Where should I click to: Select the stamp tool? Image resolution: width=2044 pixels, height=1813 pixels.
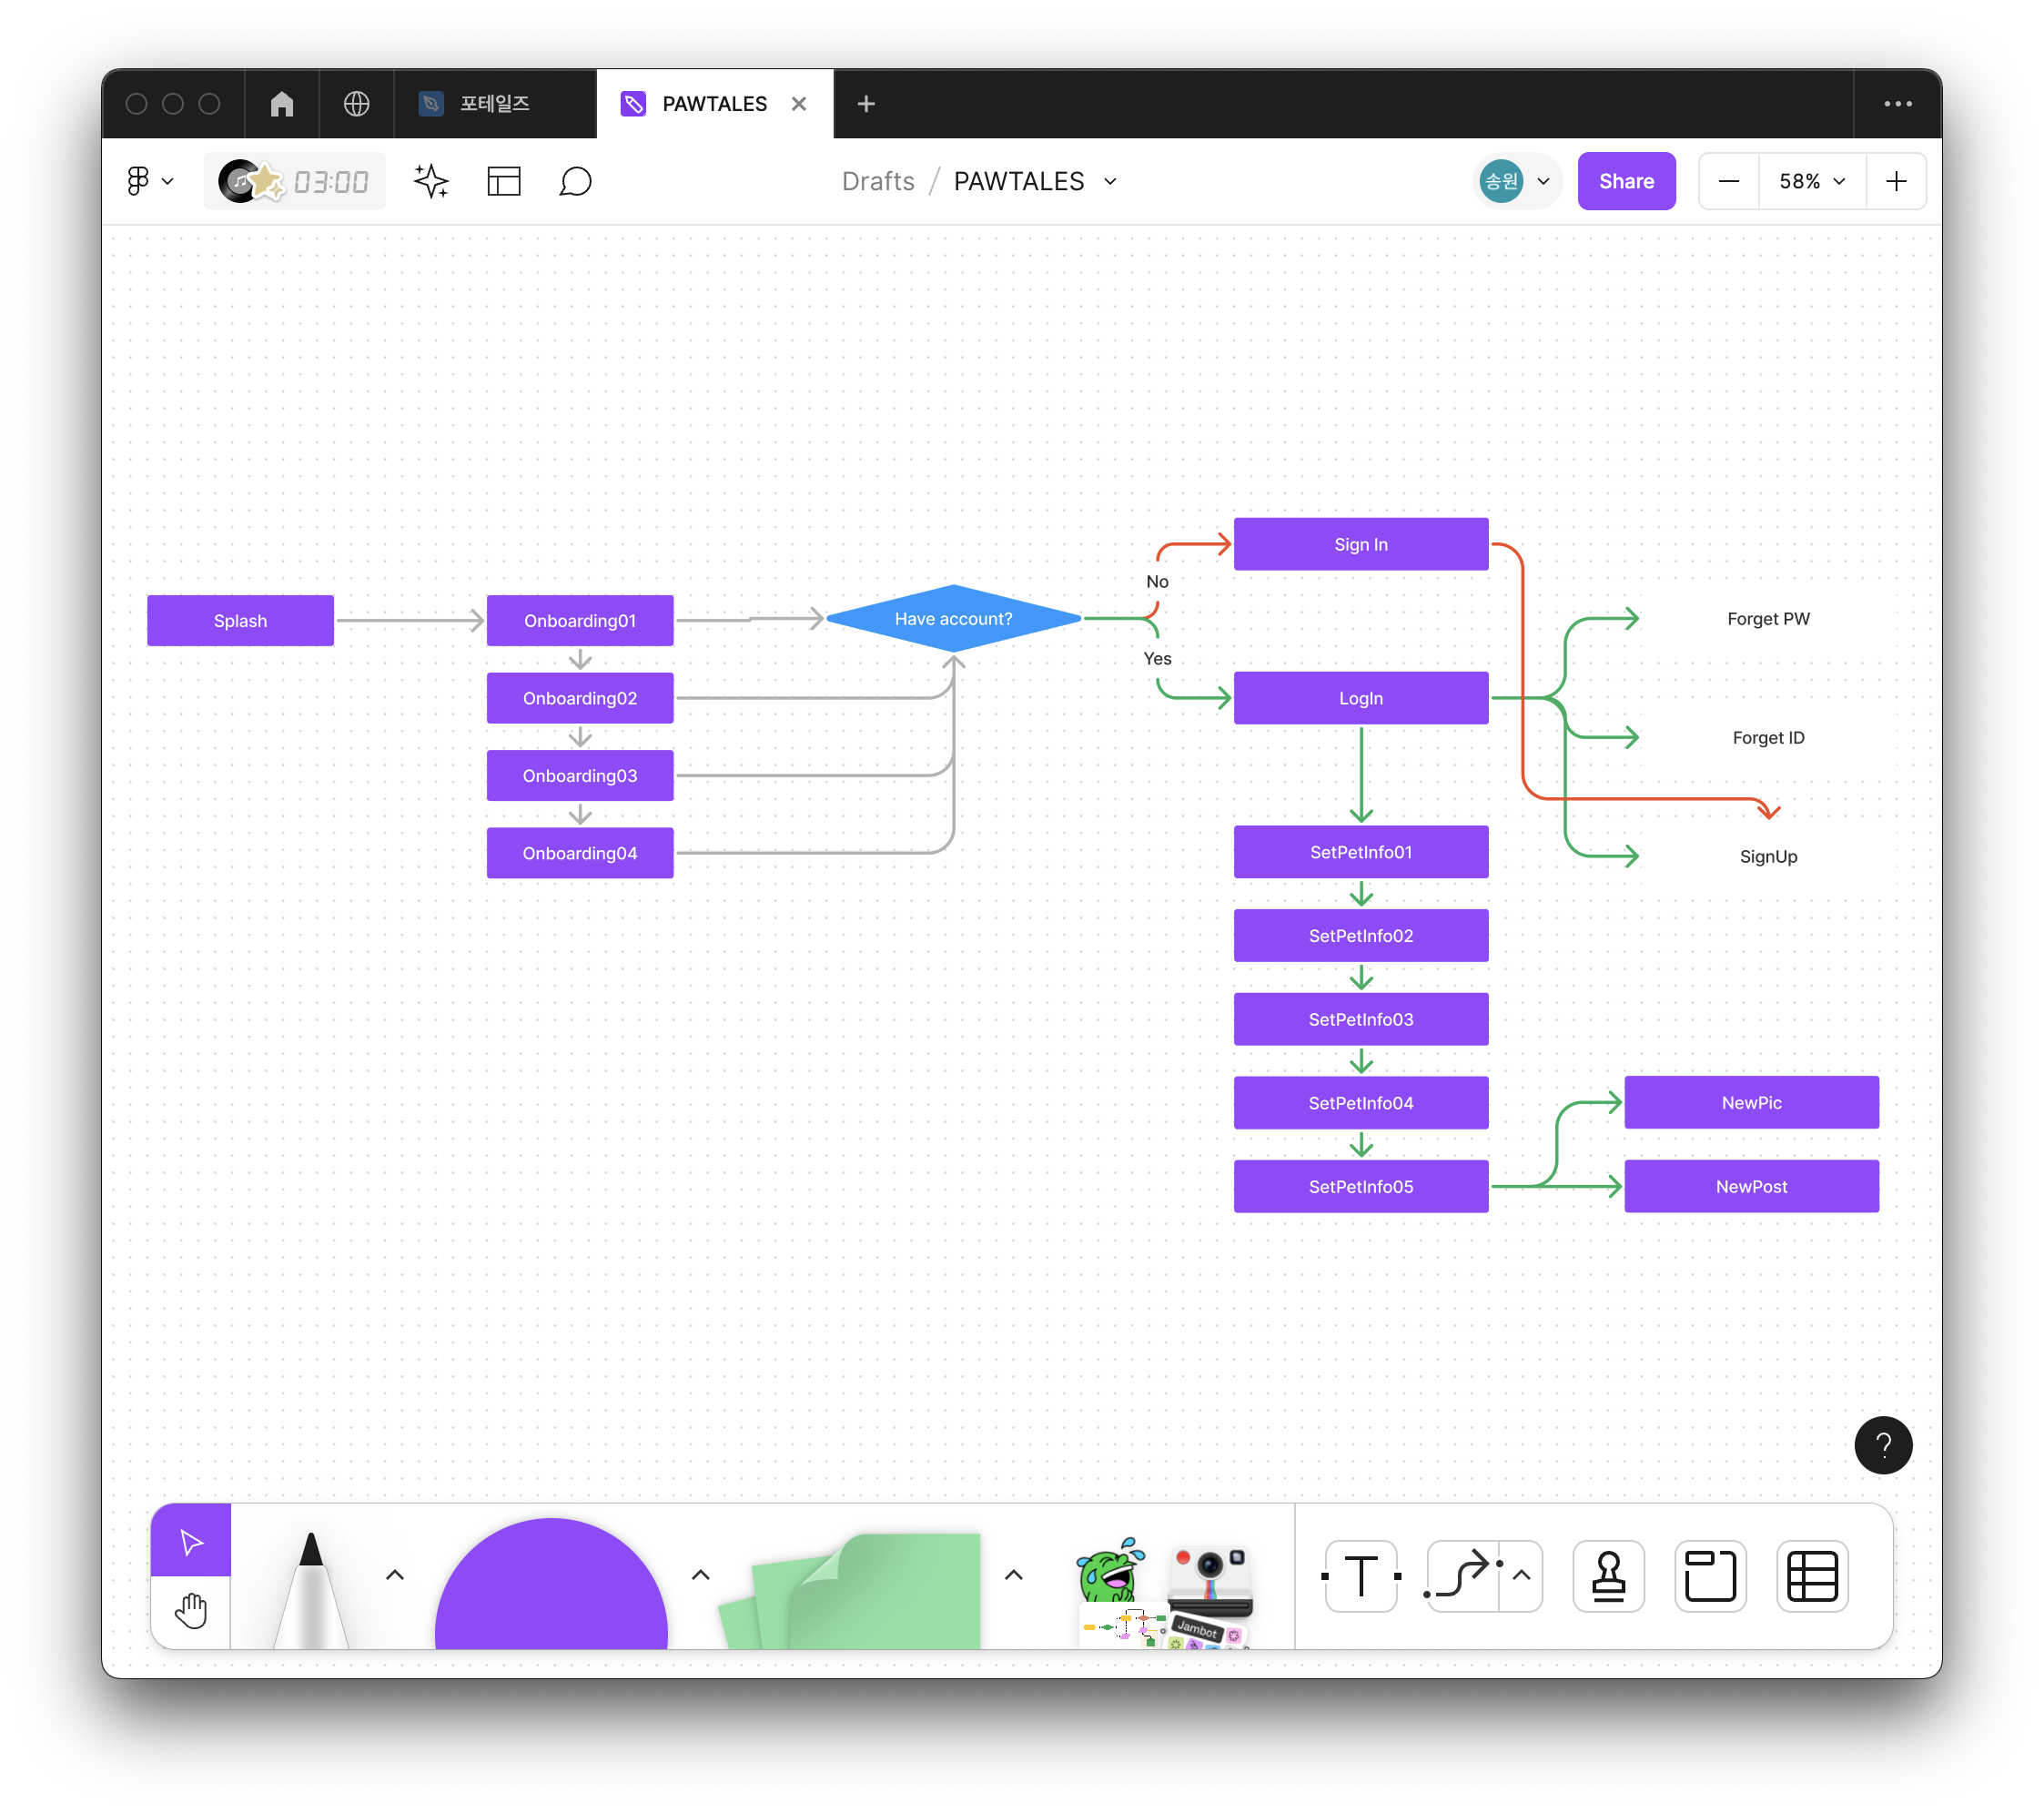[1608, 1576]
